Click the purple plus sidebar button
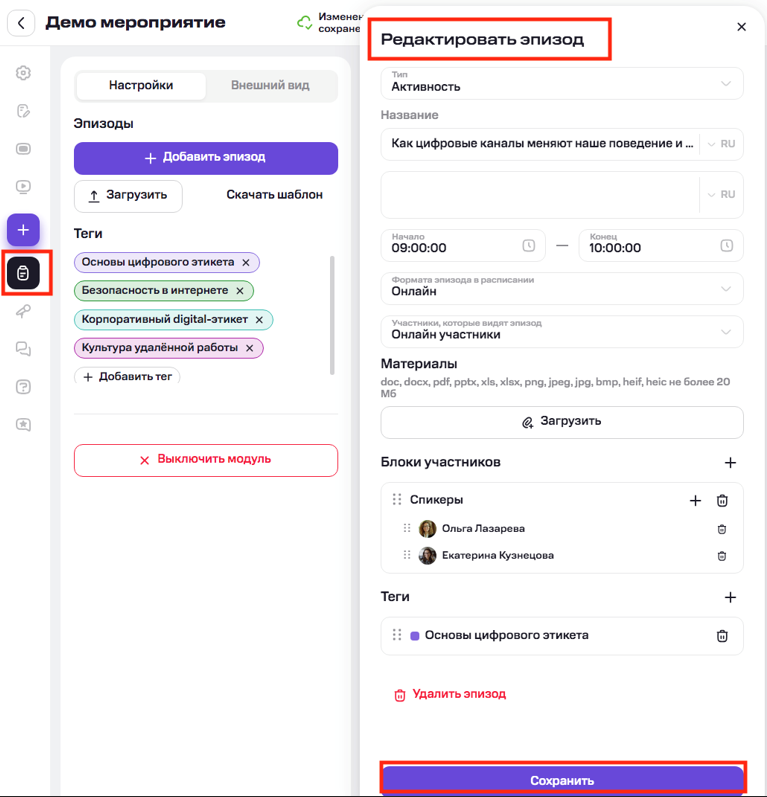 coord(23,230)
